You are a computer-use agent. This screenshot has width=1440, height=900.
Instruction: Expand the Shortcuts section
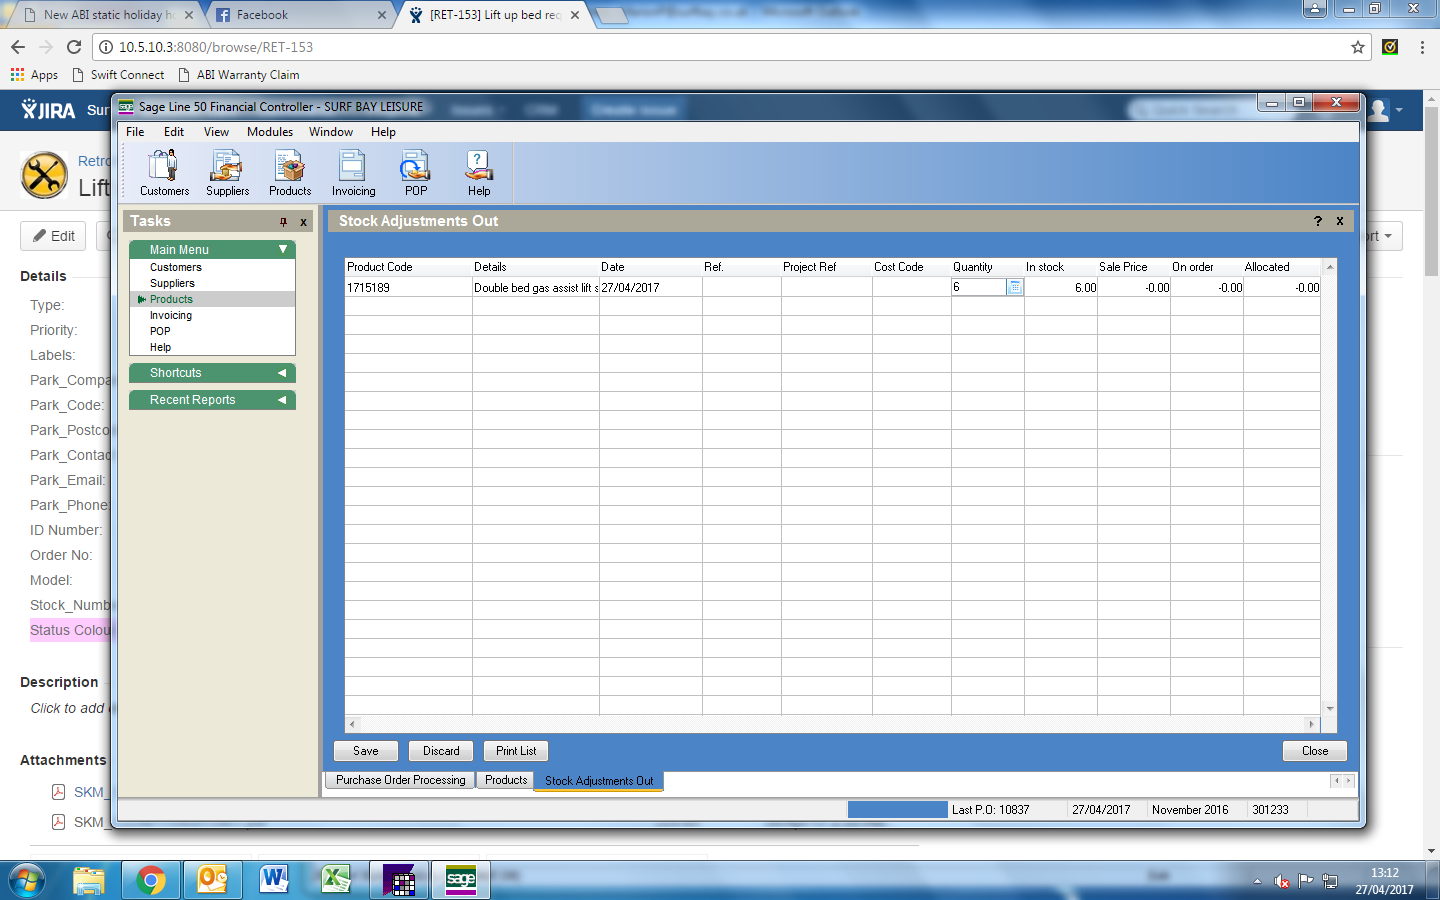coord(282,373)
